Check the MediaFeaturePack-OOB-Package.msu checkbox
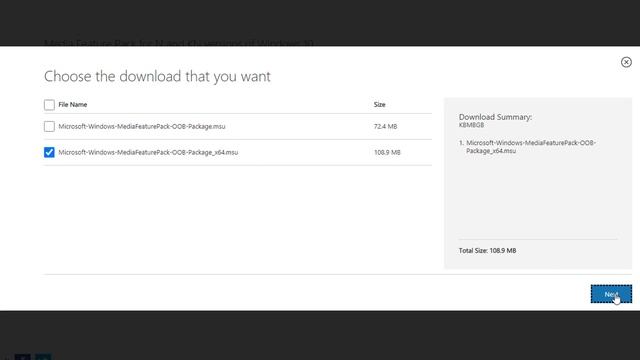Image resolution: width=640 pixels, height=360 pixels. [x=49, y=127]
